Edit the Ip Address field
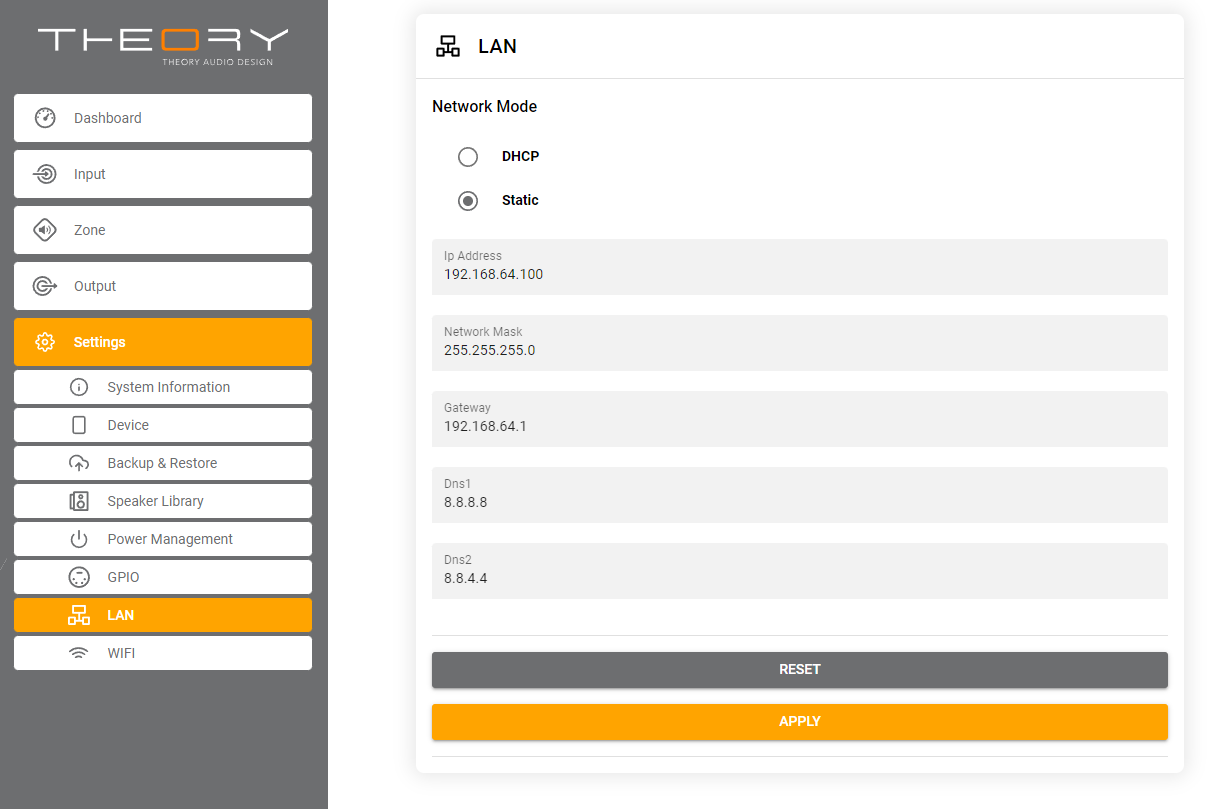1230x809 pixels. [x=800, y=267]
